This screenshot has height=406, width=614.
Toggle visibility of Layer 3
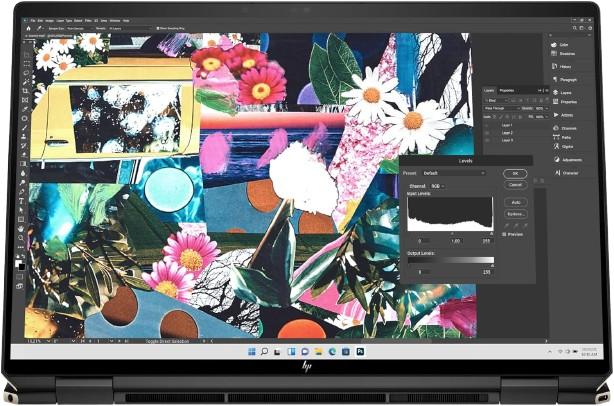pos(487,140)
